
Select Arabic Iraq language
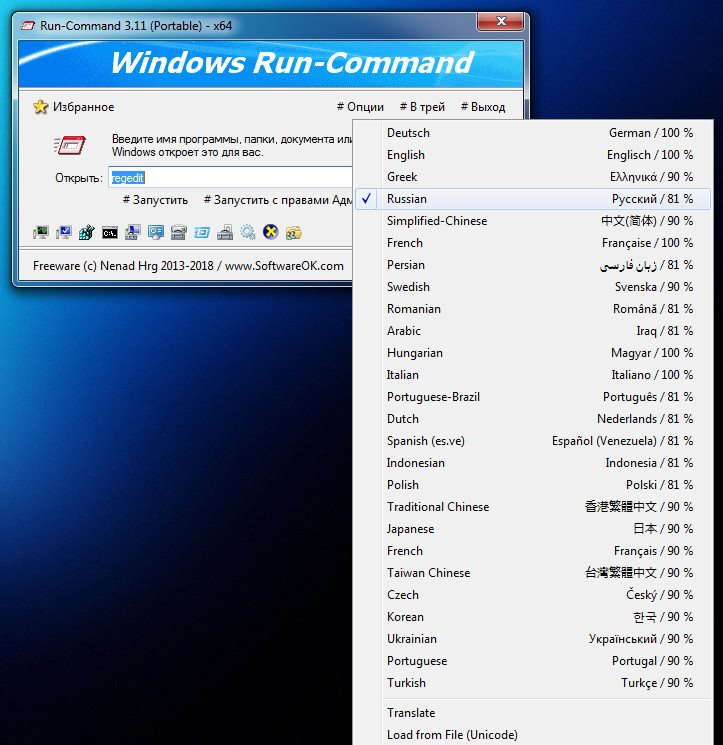click(x=533, y=331)
